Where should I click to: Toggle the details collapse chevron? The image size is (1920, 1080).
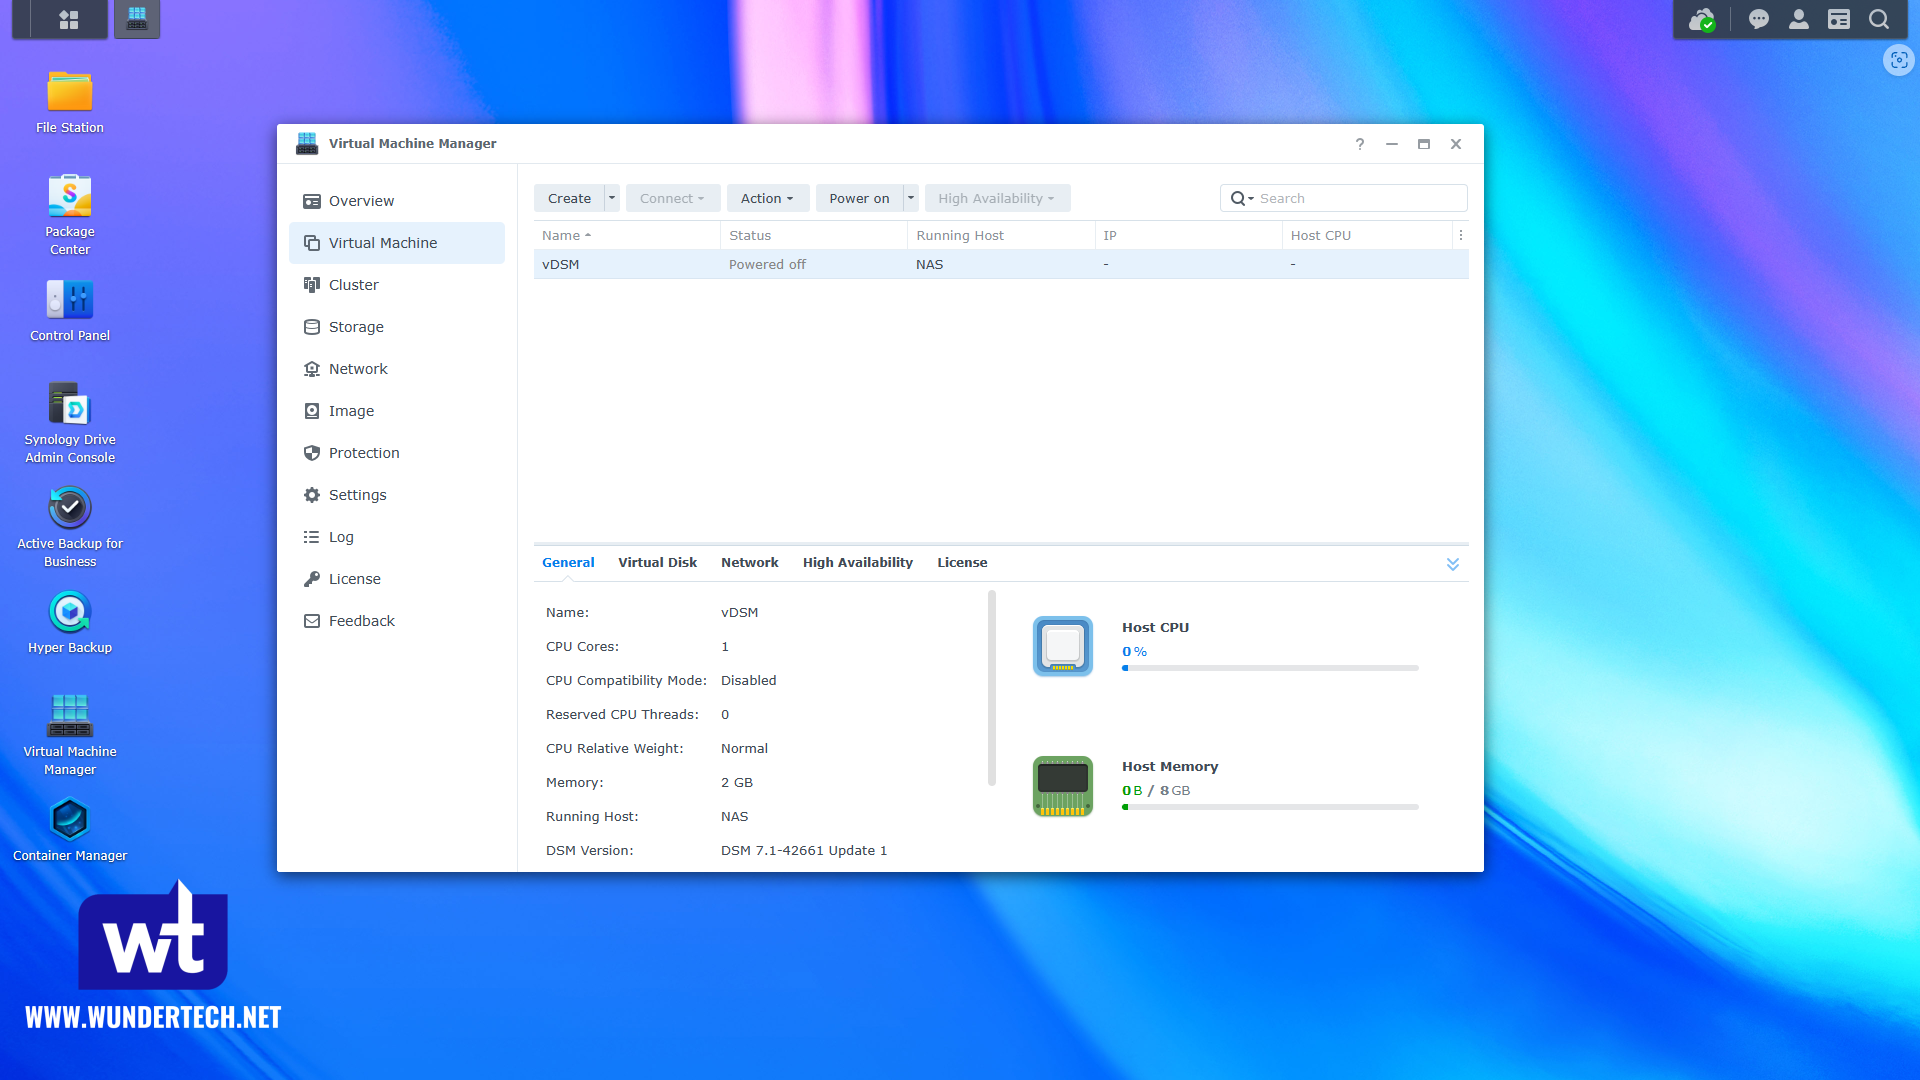pos(1451,564)
